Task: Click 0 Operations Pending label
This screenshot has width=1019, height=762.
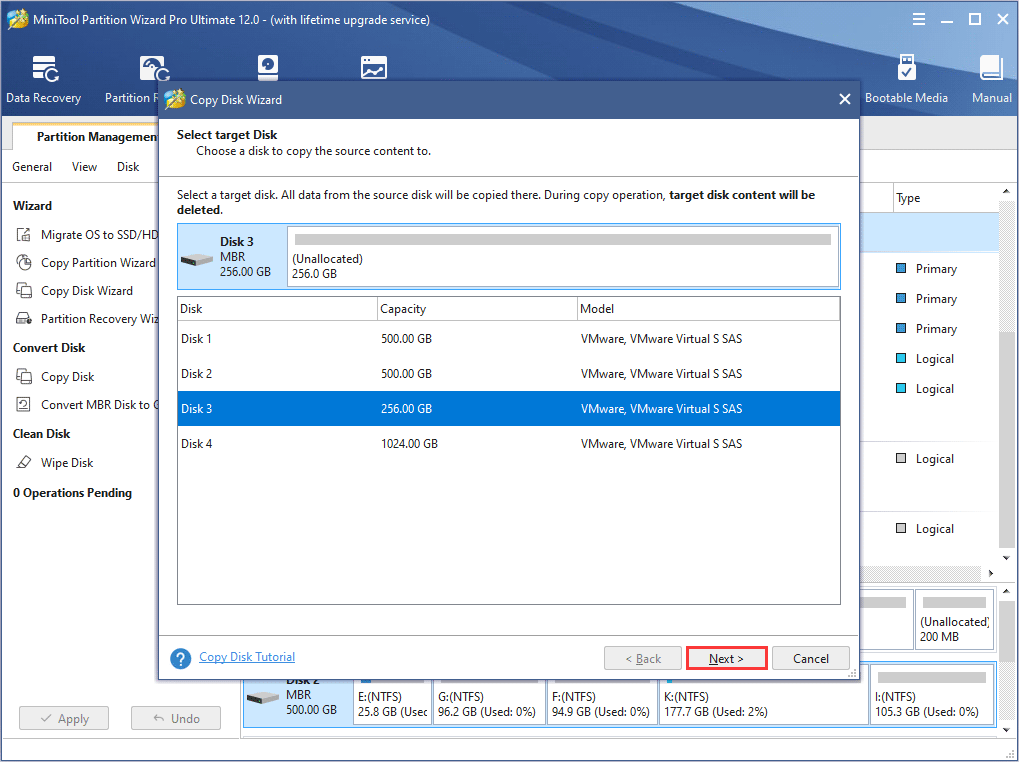Action: pos(72,493)
